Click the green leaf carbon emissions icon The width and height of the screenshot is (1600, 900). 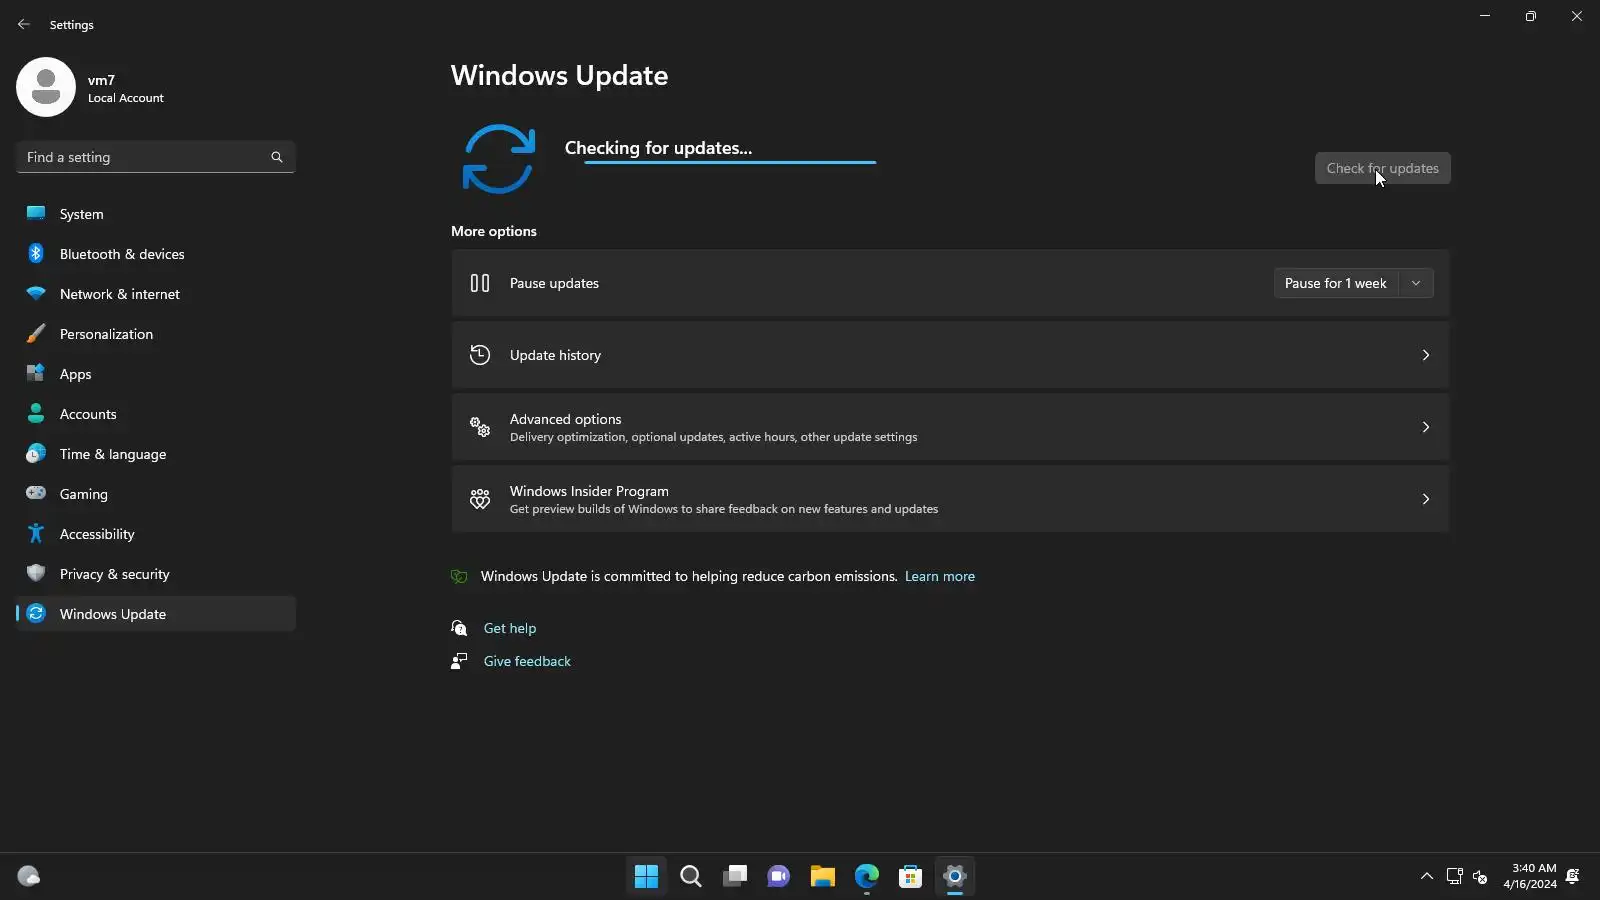point(459,576)
